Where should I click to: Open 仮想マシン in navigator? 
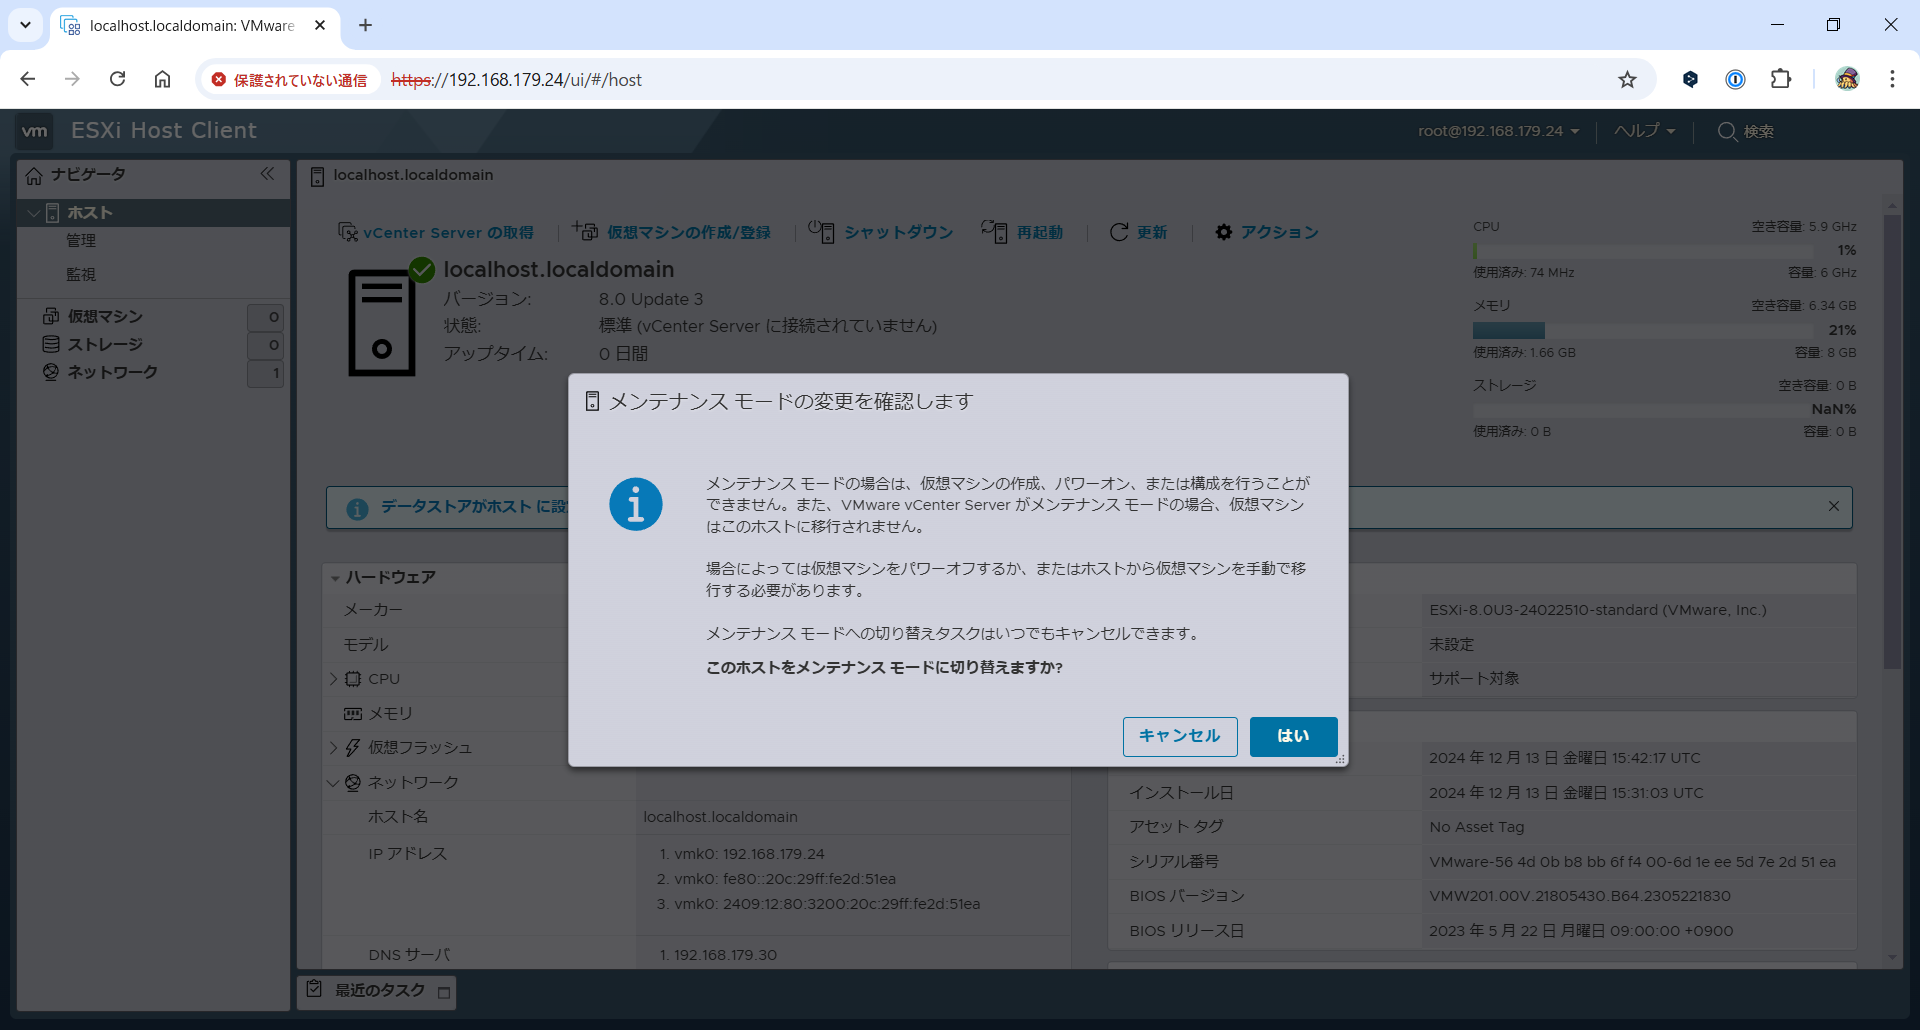pyautogui.click(x=105, y=316)
